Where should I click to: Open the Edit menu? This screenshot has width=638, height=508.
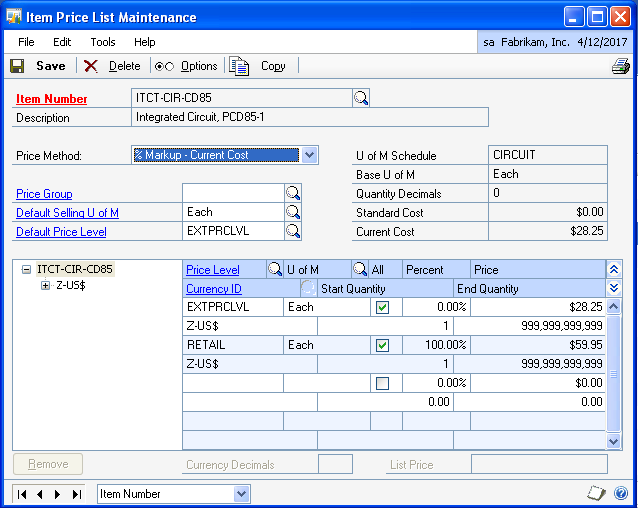[62, 42]
